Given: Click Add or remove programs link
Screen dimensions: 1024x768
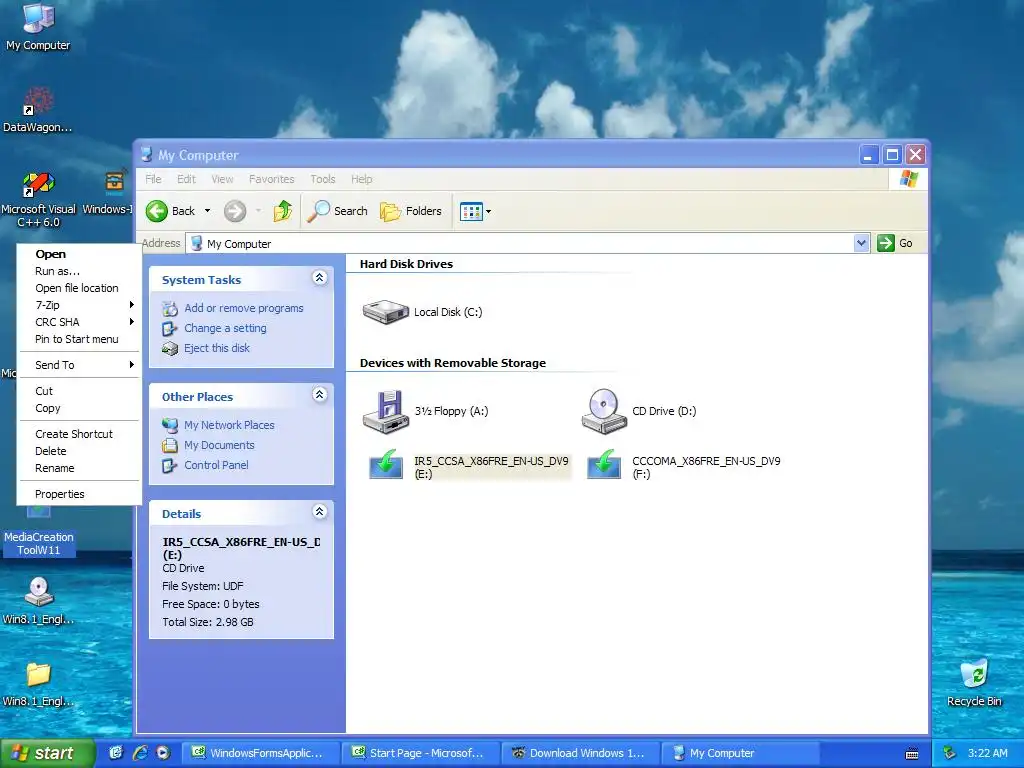Looking at the screenshot, I should click(244, 308).
